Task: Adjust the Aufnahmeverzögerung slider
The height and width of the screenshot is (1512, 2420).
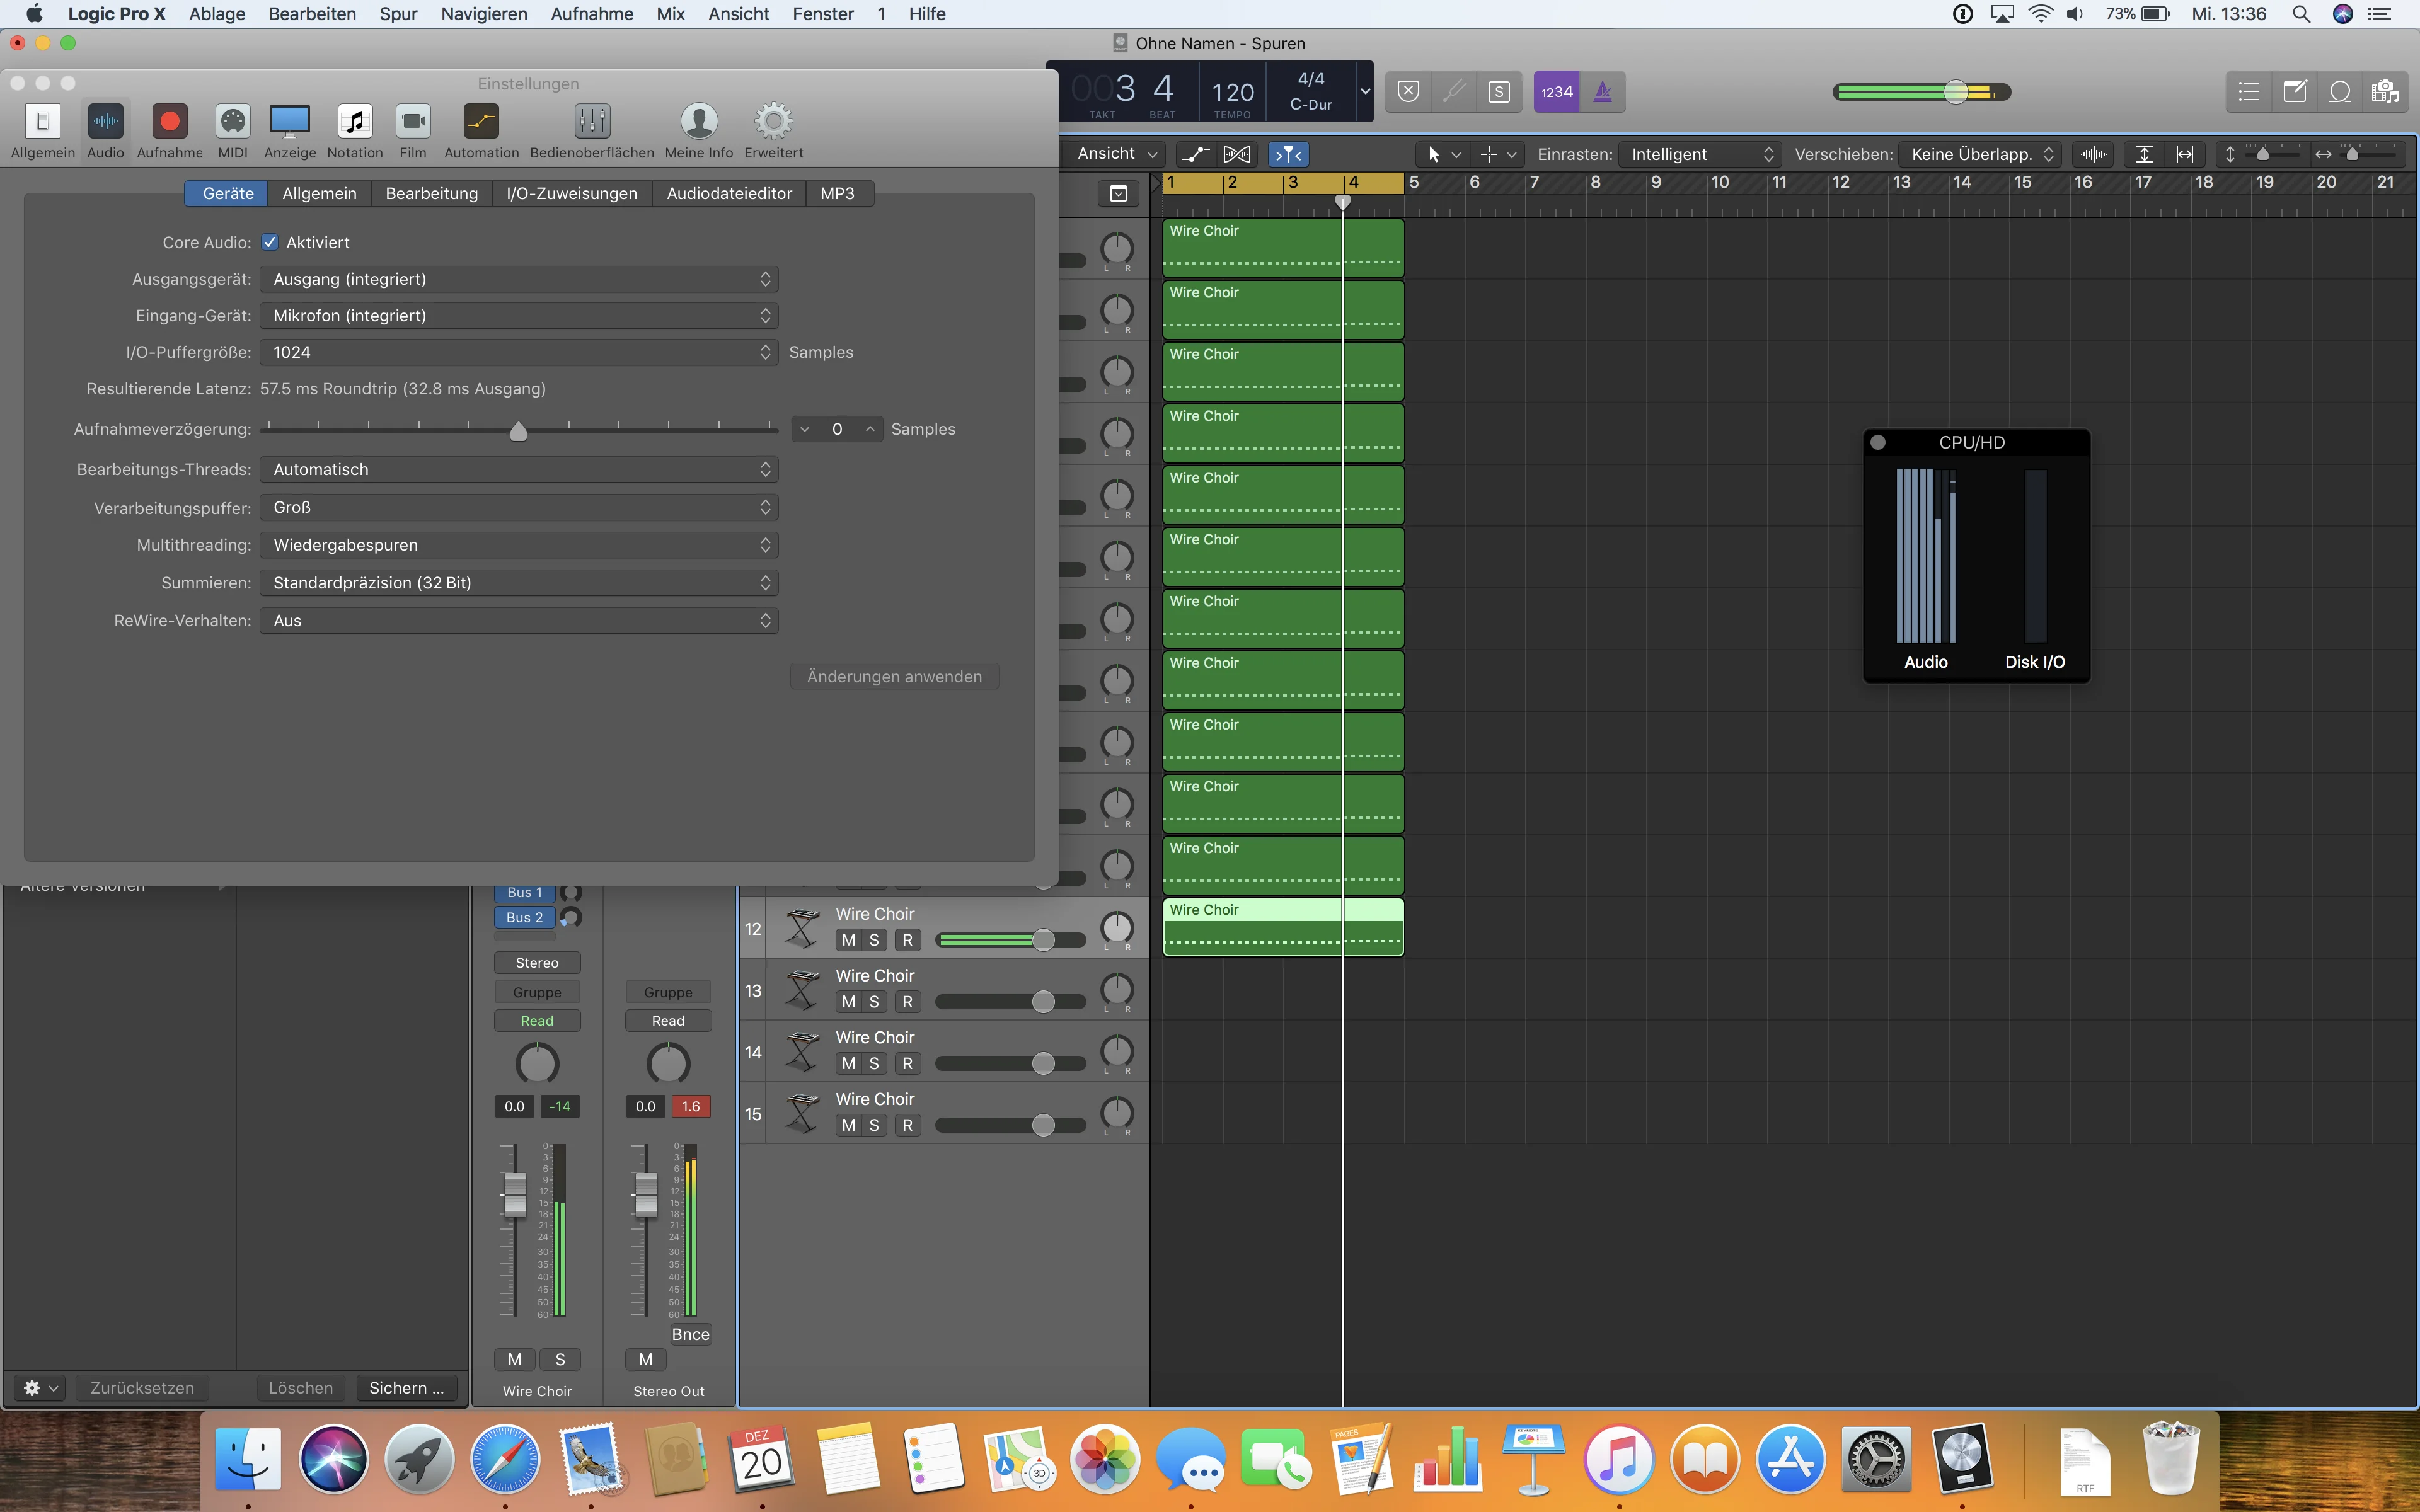Action: 518,430
